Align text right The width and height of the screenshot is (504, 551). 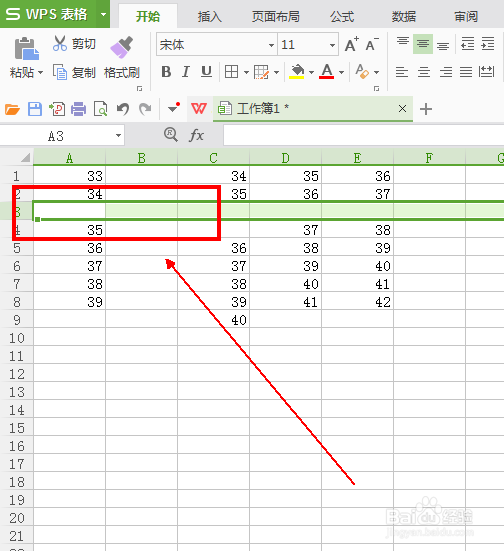(446, 72)
